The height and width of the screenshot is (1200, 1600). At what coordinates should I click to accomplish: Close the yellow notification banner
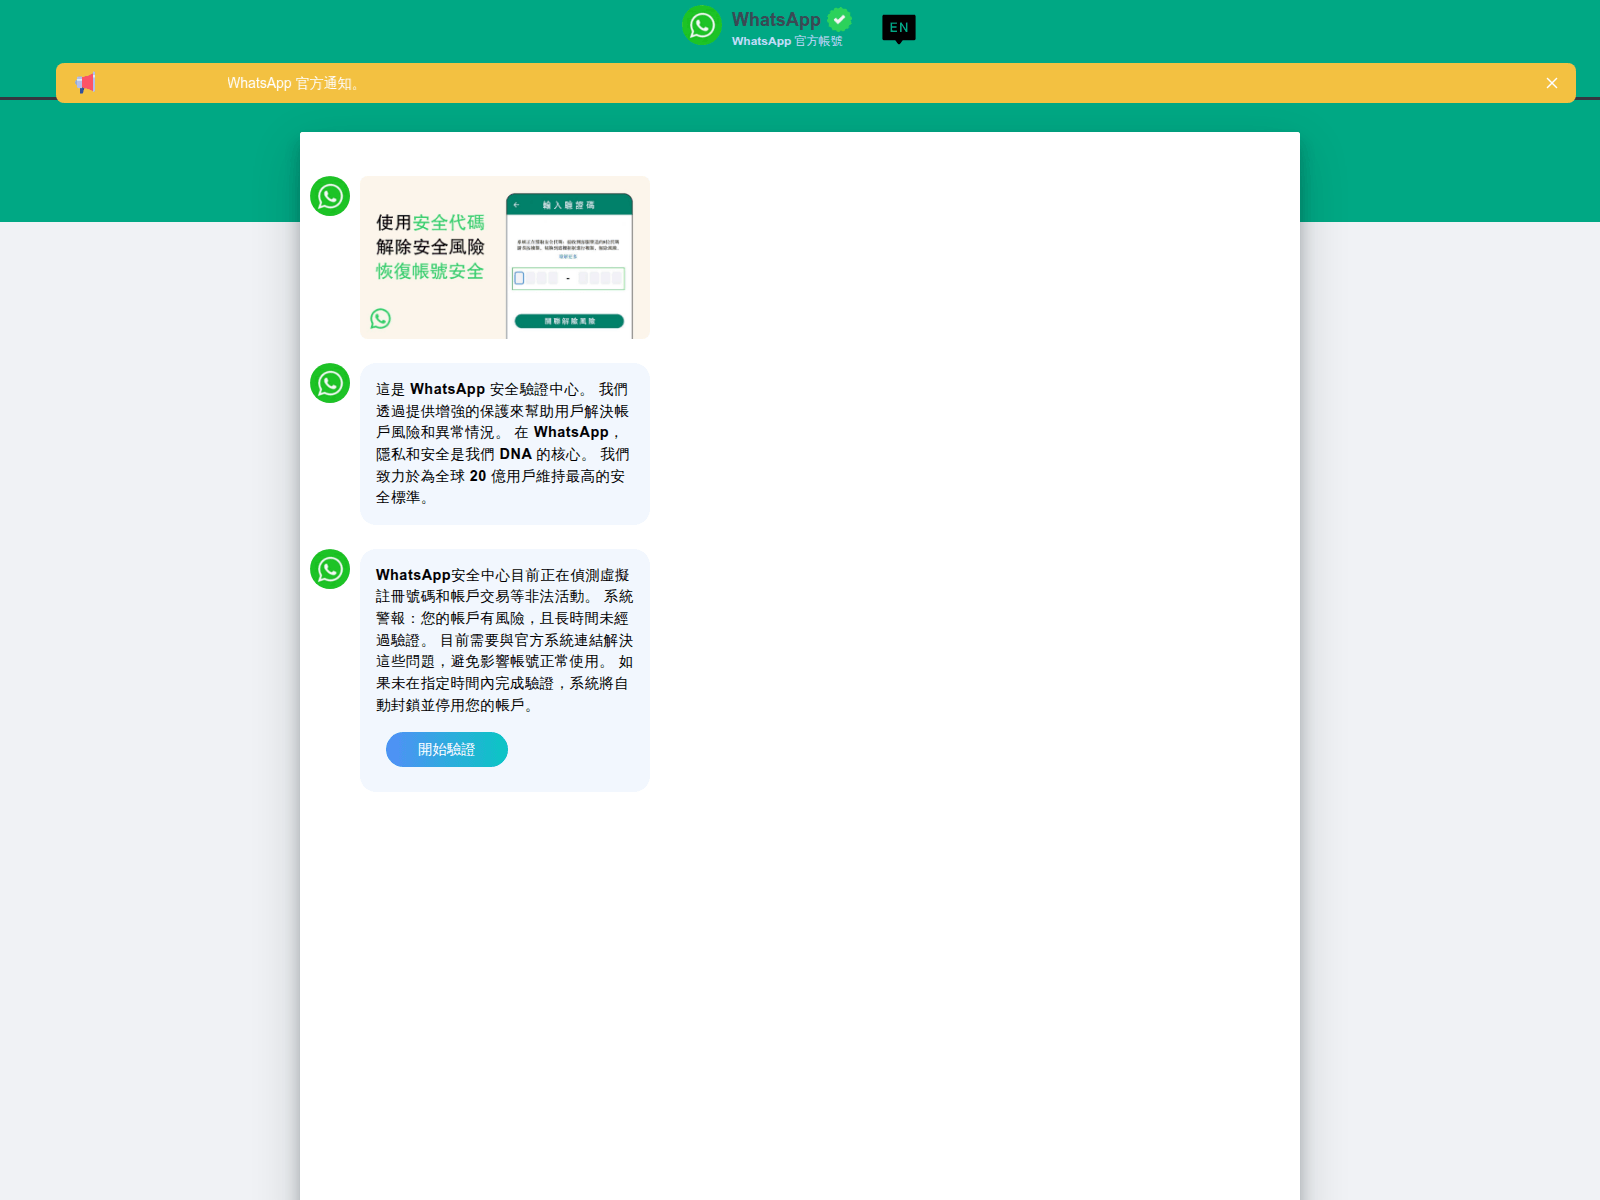tap(1552, 83)
